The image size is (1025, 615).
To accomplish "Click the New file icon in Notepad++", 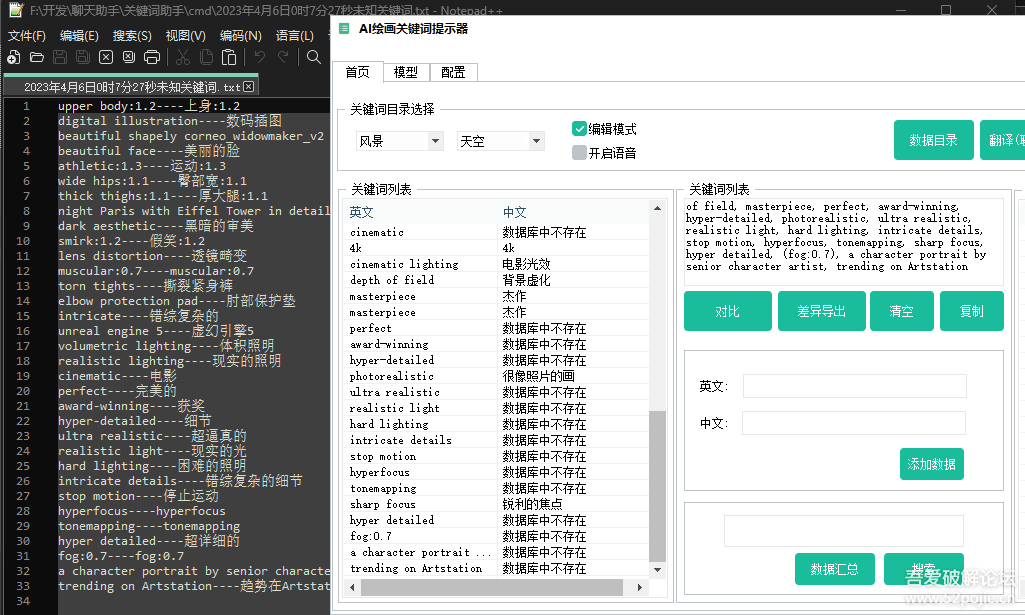I will point(13,57).
